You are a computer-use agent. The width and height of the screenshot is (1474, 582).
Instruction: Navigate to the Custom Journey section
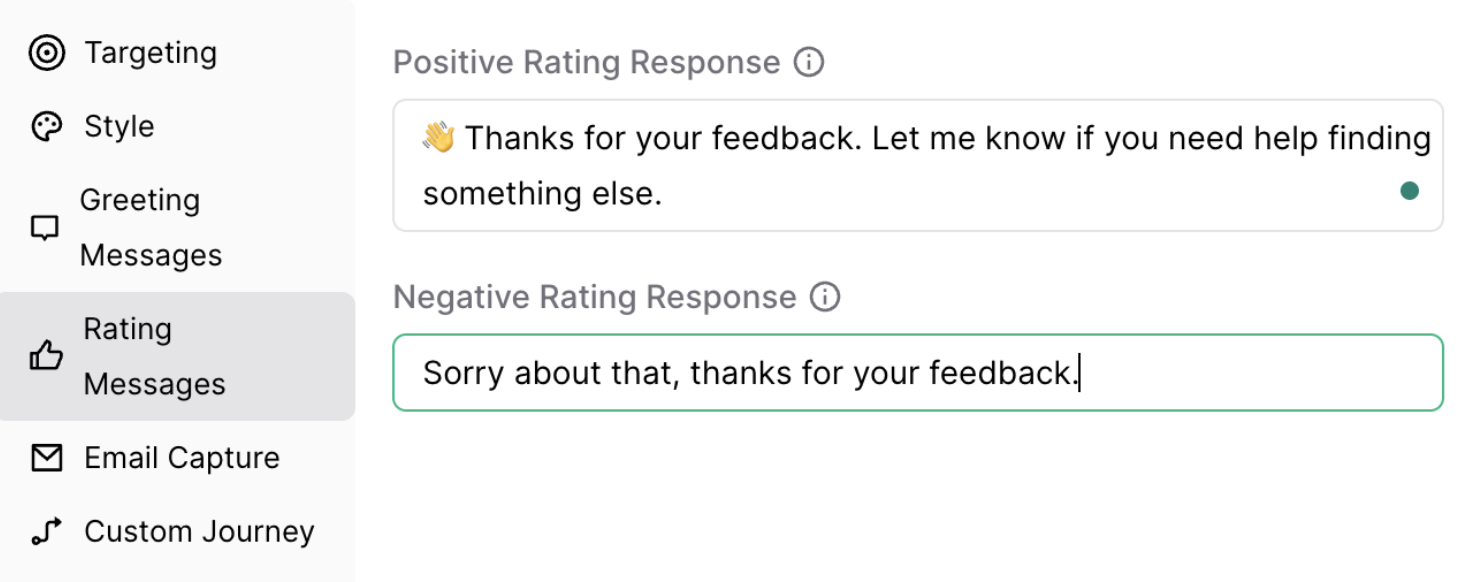[x=199, y=532]
